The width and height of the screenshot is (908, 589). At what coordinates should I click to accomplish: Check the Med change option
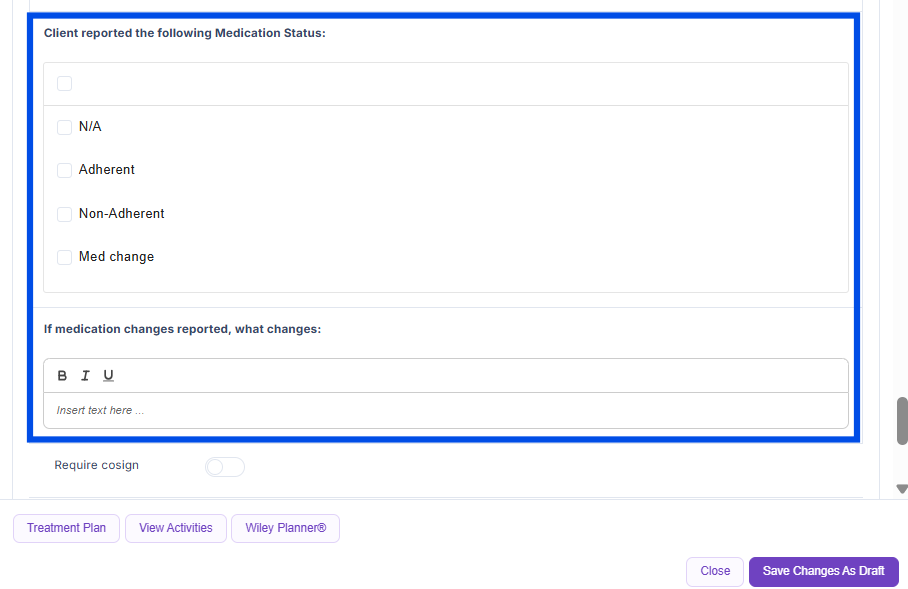65,257
